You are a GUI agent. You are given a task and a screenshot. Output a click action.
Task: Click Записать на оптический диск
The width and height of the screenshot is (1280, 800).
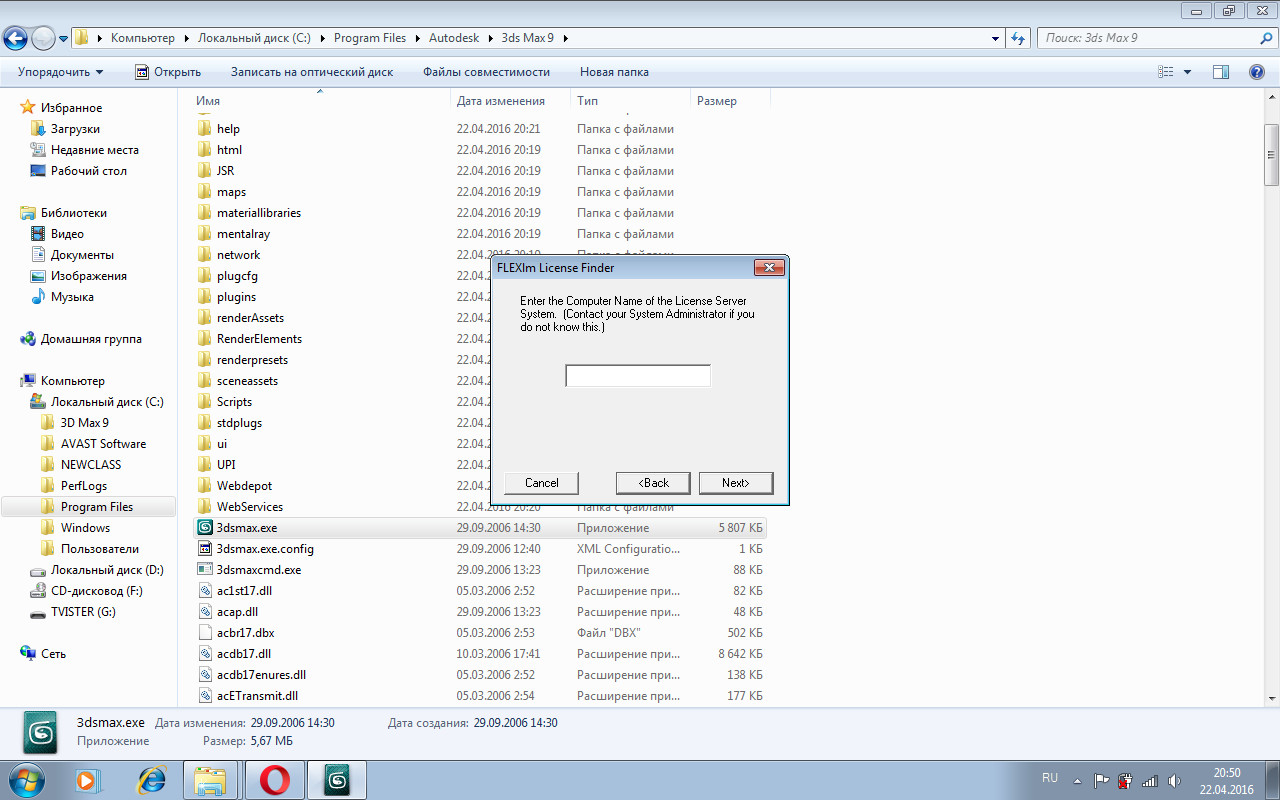pyautogui.click(x=312, y=72)
